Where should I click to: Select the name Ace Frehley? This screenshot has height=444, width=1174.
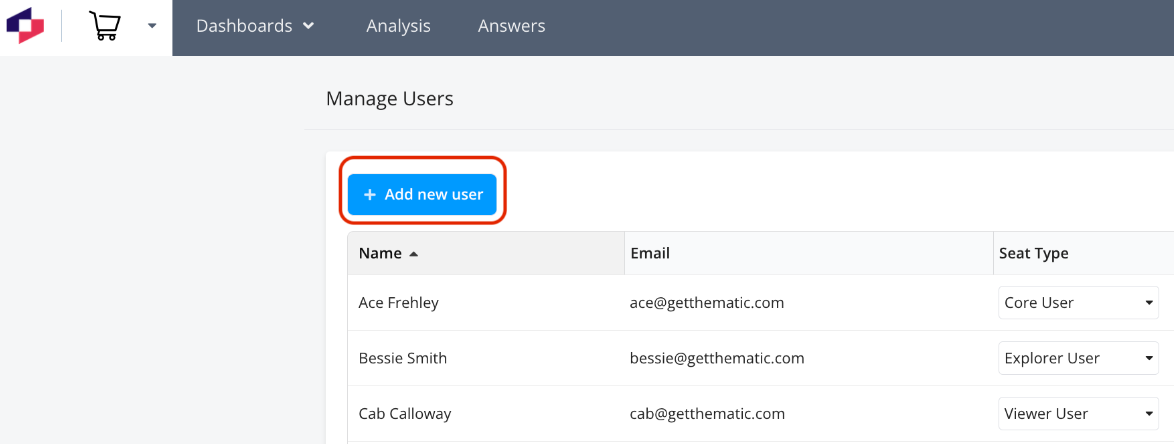tap(398, 303)
